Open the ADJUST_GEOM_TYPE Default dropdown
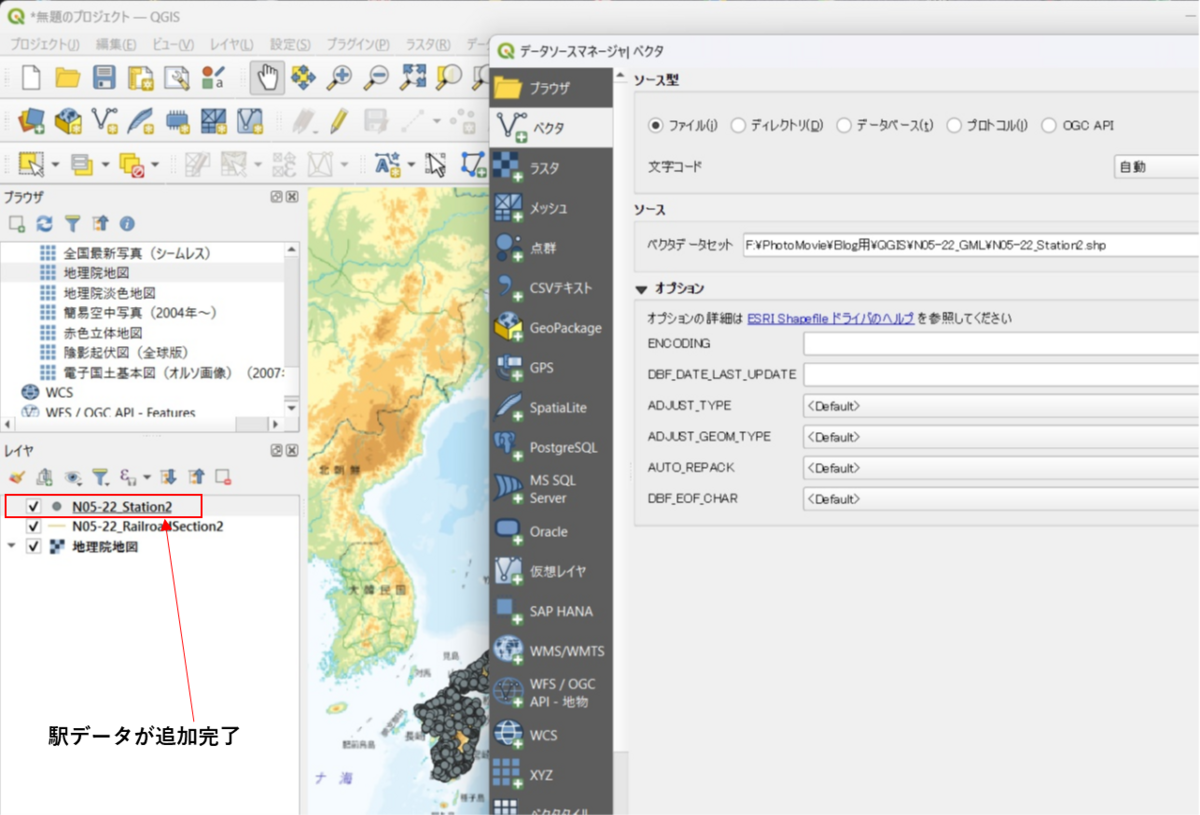This screenshot has height=815, width=1200. pyautogui.click(x=1001, y=437)
